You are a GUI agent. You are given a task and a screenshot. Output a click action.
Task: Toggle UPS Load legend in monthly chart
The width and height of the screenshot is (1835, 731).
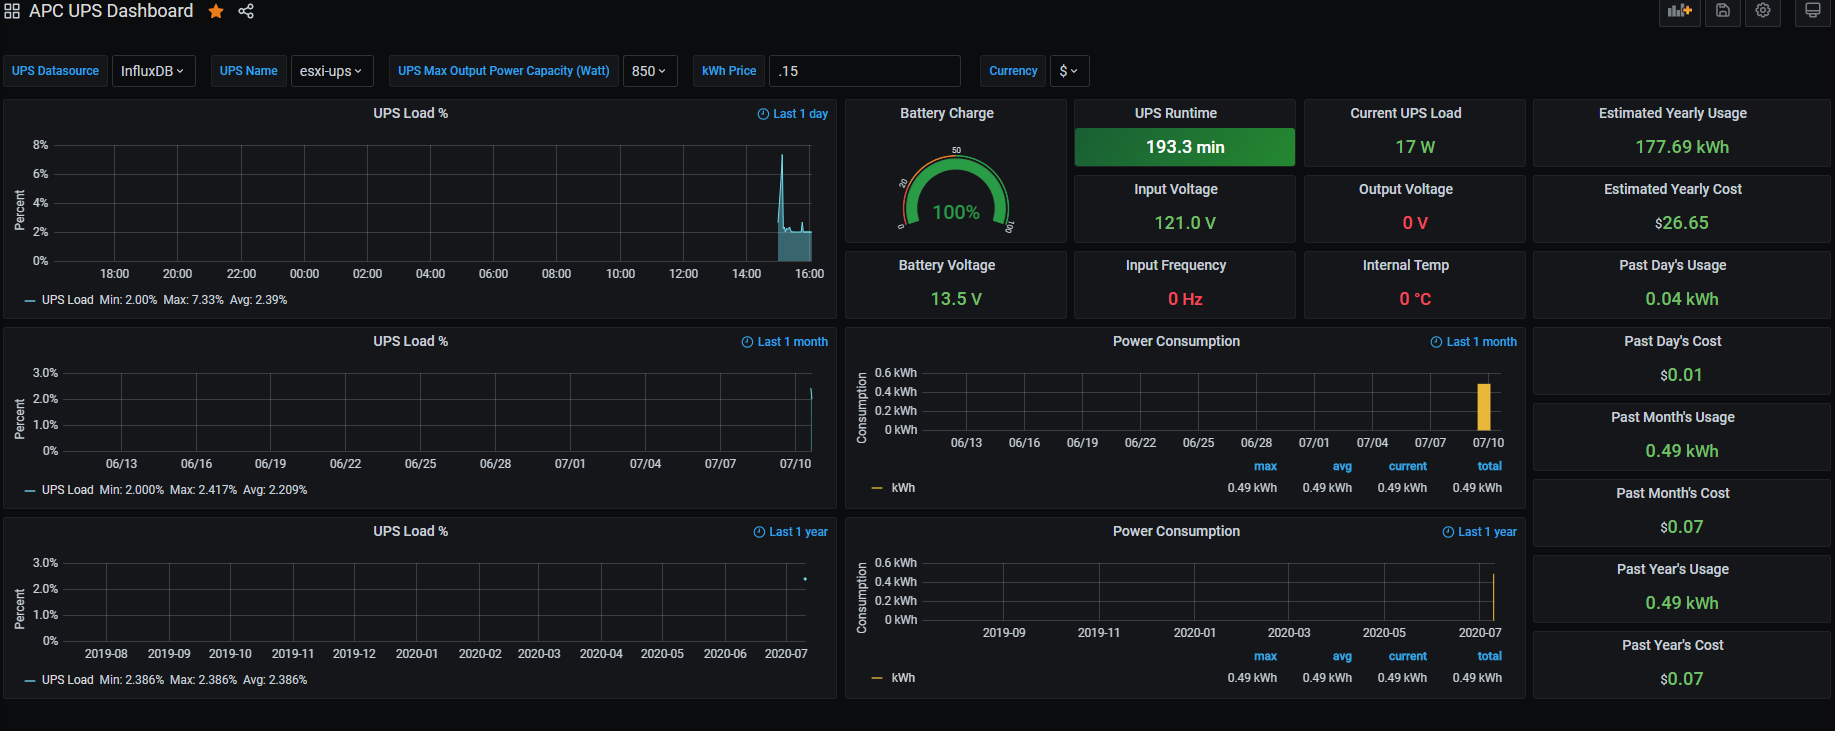click(67, 490)
